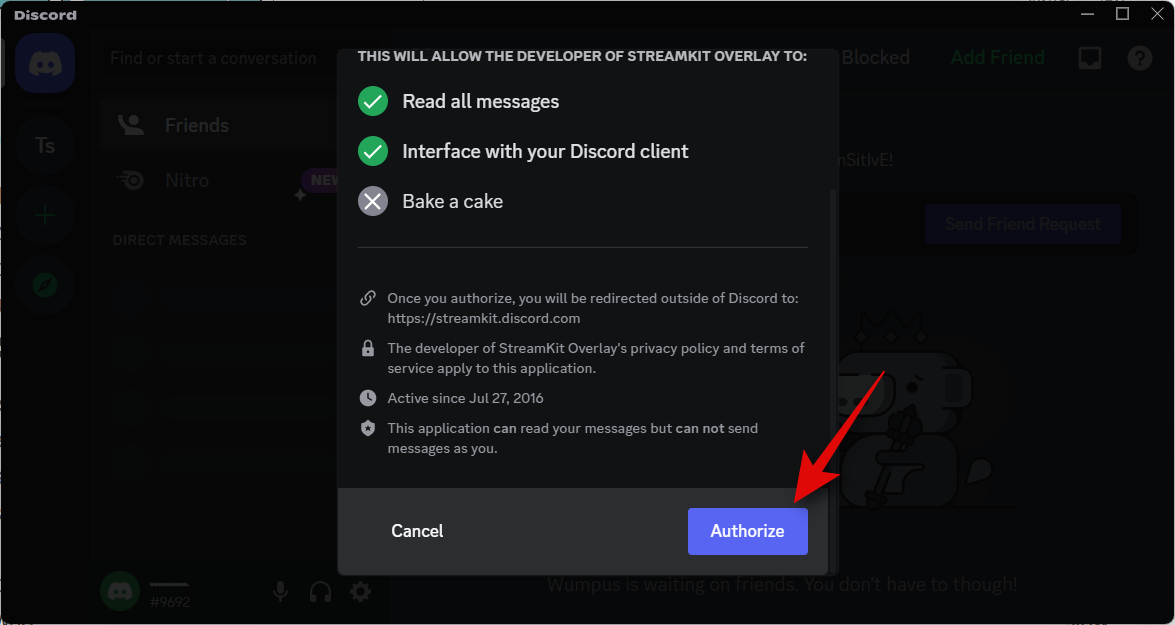The height and width of the screenshot is (625, 1175).
Task: Click the authorization dialog scrollbar
Action: 833,330
